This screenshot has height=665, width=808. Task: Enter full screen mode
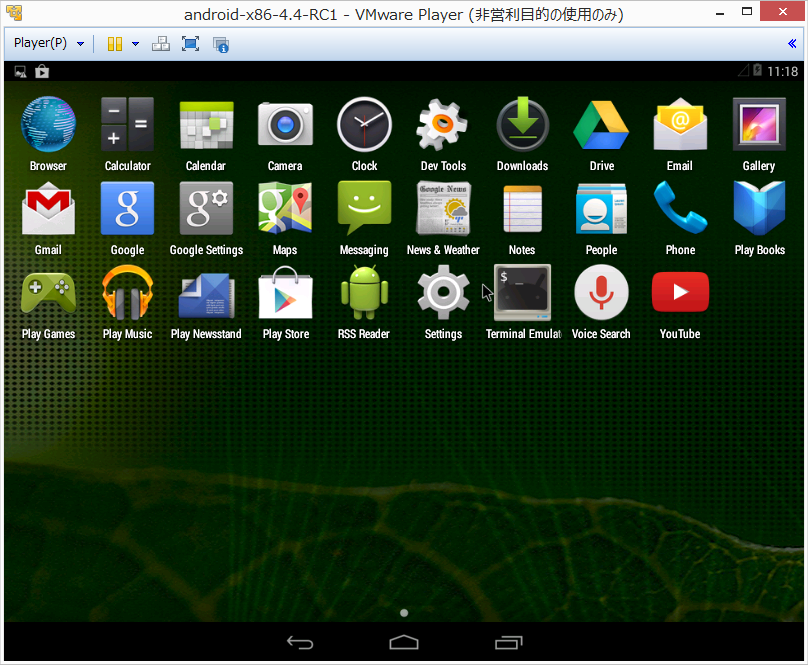[191, 44]
